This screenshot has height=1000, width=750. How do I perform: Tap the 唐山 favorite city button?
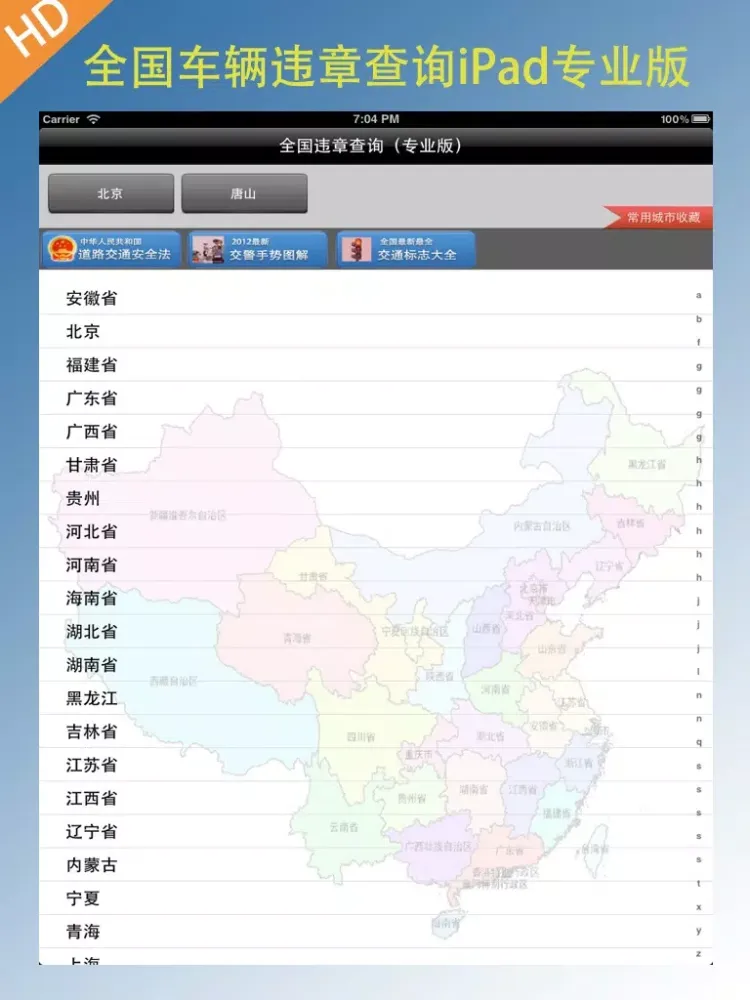[244, 193]
